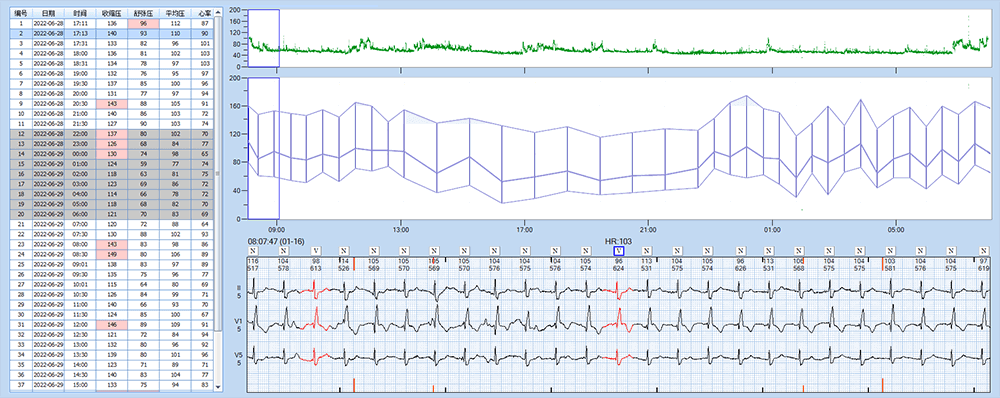The height and width of the screenshot is (398, 1000).
Task: Sort by the 日期 column header
Action: (x=48, y=13)
